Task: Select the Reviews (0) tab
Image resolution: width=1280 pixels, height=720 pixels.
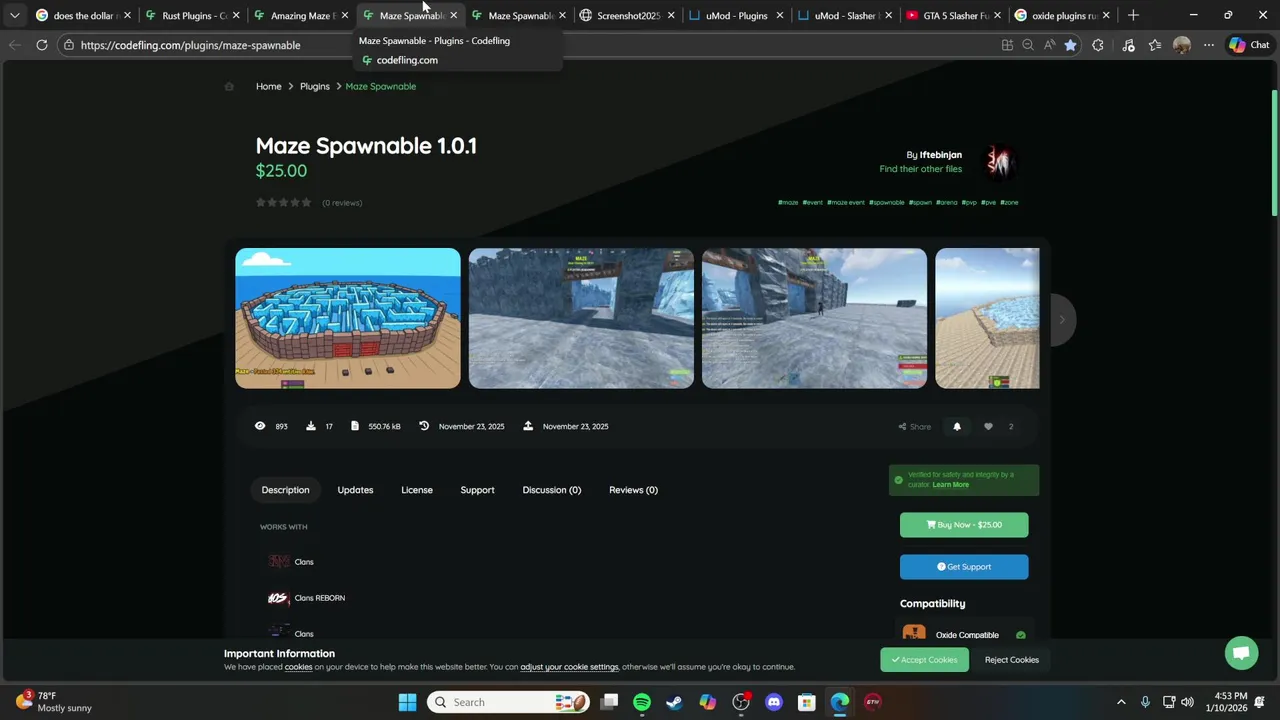Action: click(x=633, y=490)
